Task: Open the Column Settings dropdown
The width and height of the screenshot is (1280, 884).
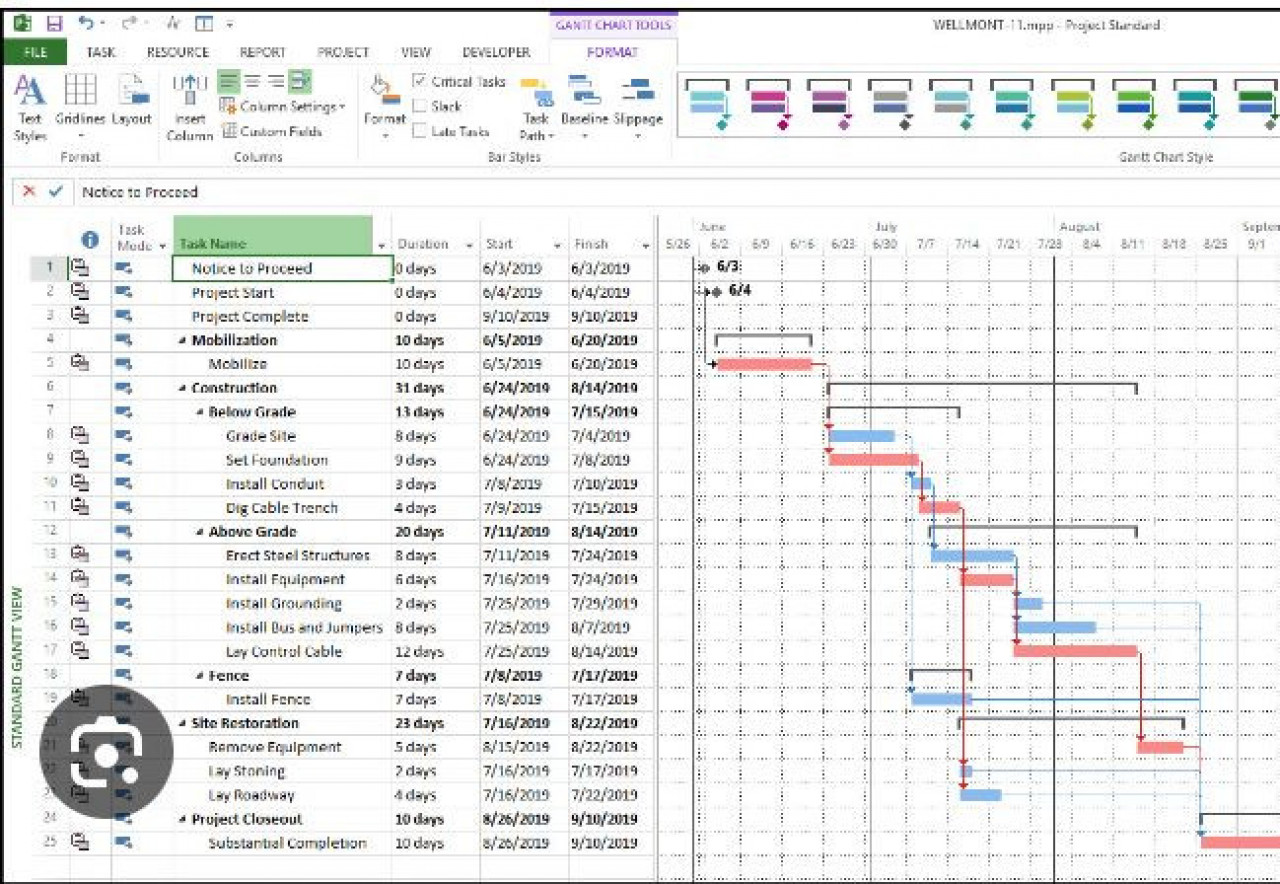Action: (x=282, y=106)
